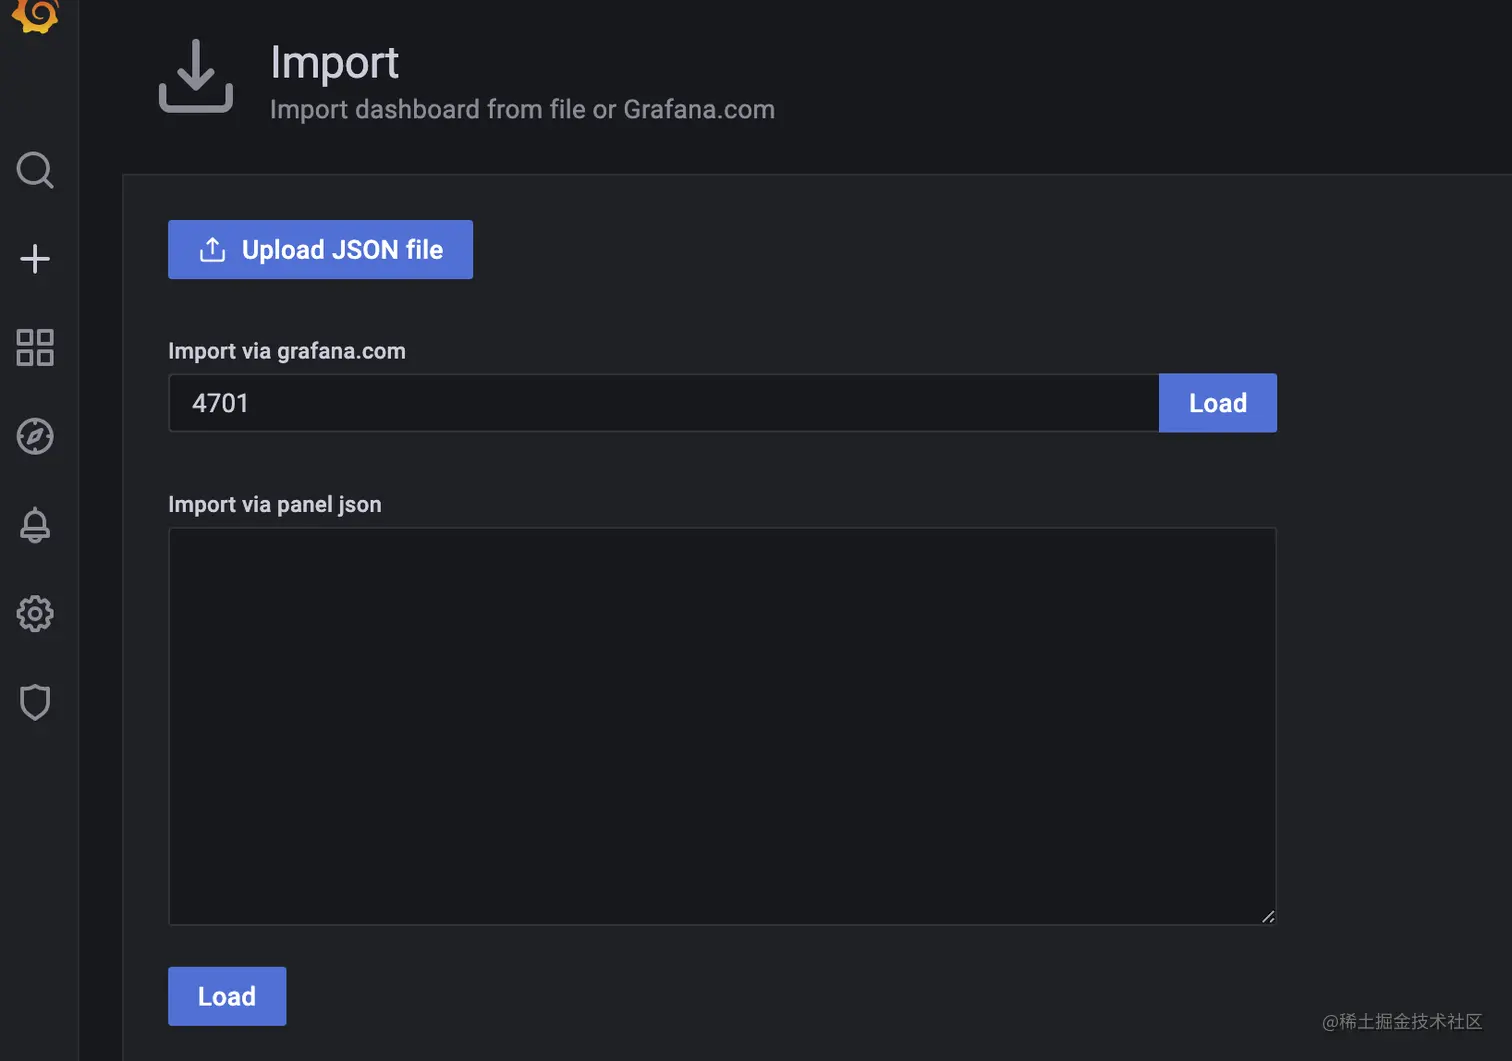Open the Configuration gear icon
This screenshot has height=1061, width=1512.
[35, 614]
